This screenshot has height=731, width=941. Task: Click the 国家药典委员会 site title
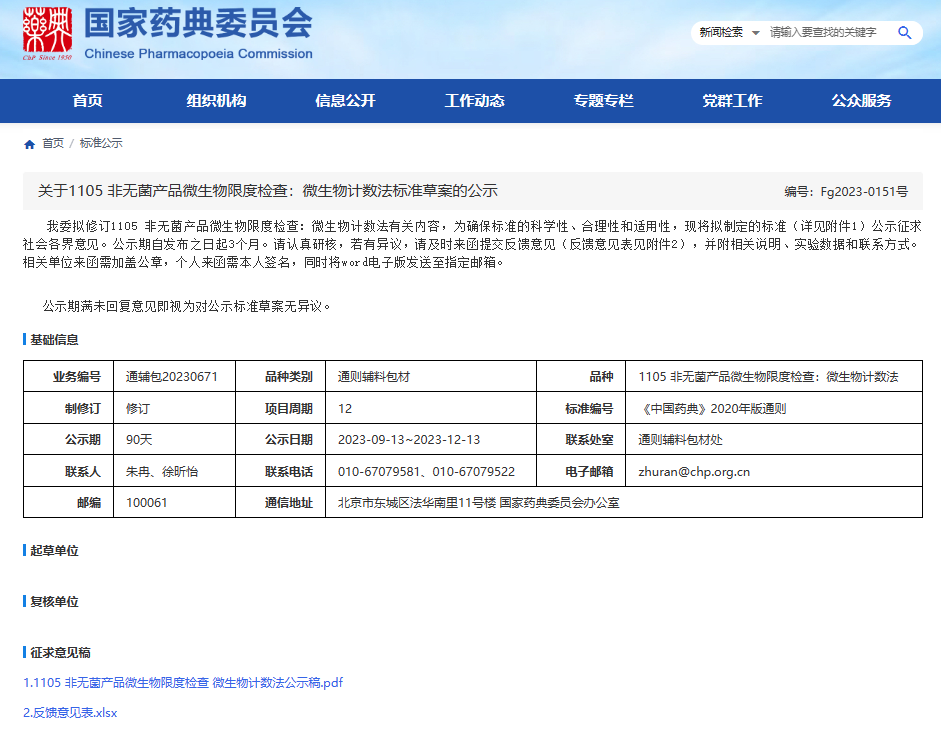[x=199, y=23]
